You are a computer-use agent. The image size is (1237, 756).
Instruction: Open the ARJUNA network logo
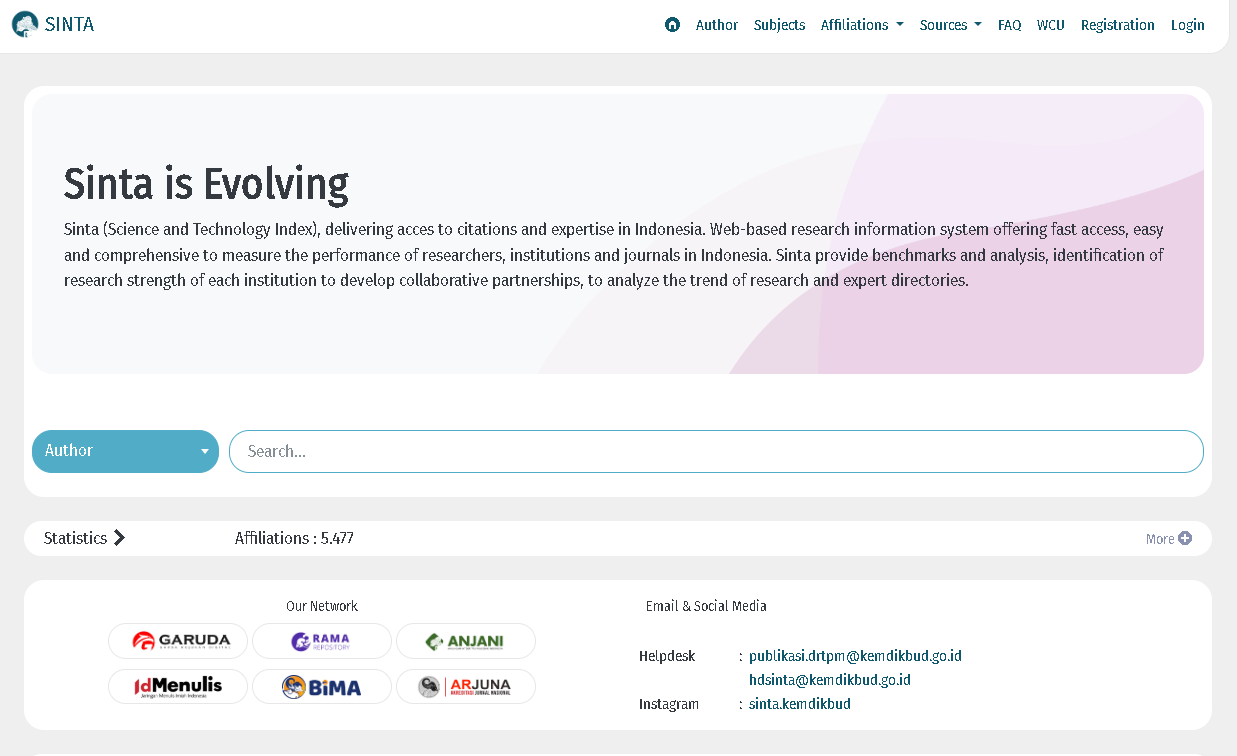tap(466, 687)
